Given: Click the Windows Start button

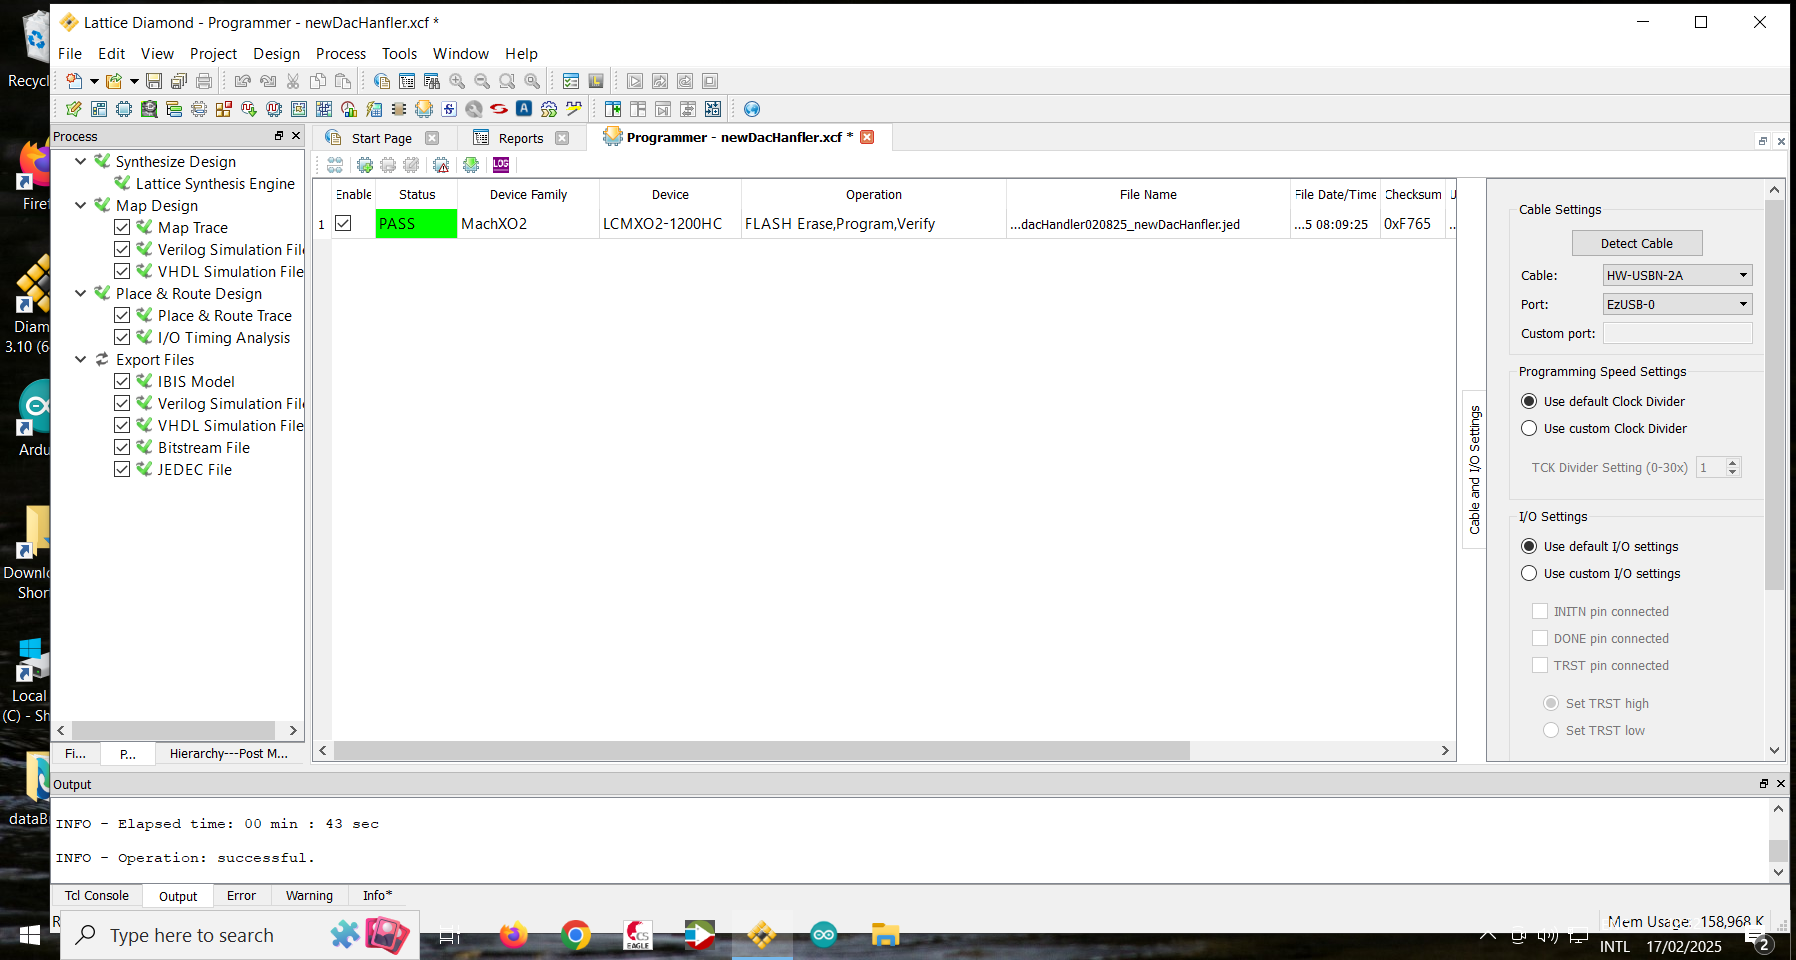Looking at the screenshot, I should [30, 935].
